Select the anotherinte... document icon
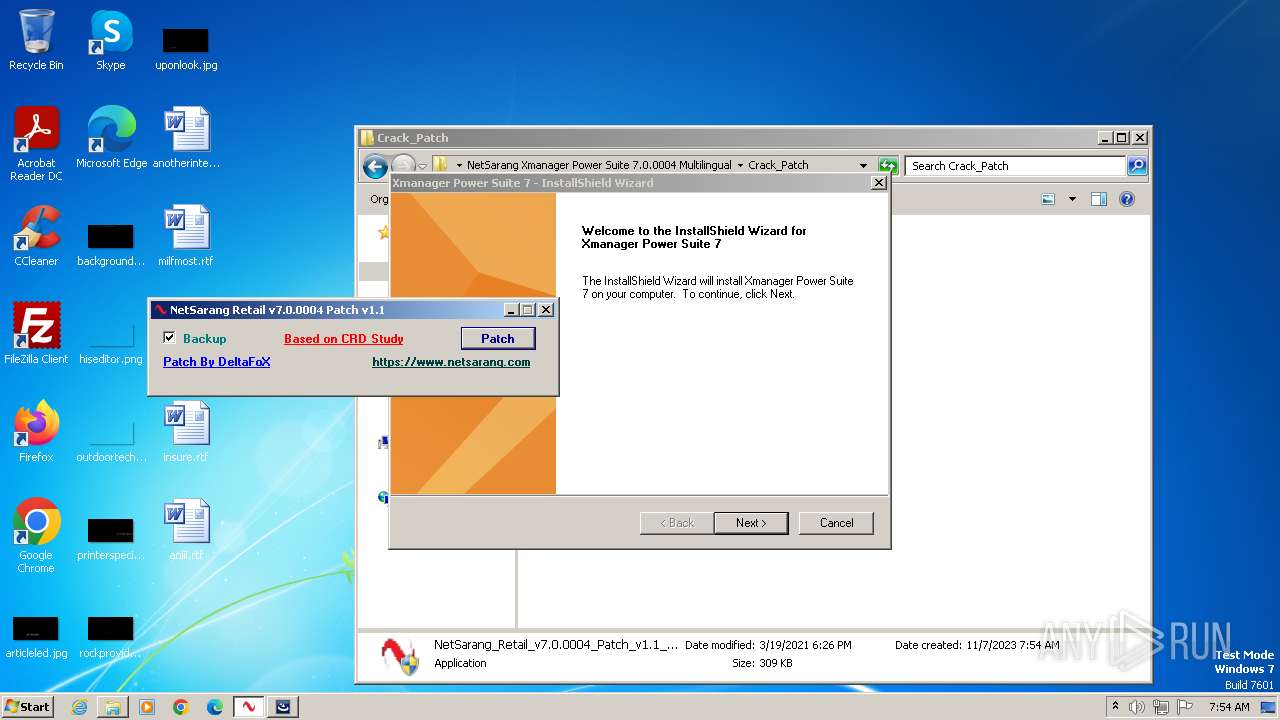The image size is (1280, 720). point(186,137)
